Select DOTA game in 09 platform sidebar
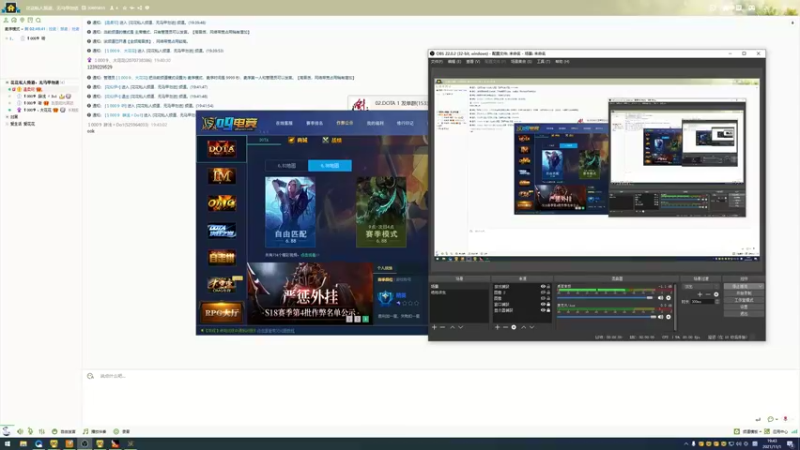800x450 pixels. 221,149
